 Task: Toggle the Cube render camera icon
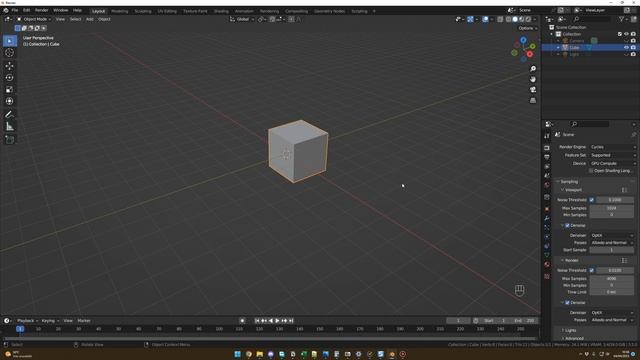click(x=633, y=48)
